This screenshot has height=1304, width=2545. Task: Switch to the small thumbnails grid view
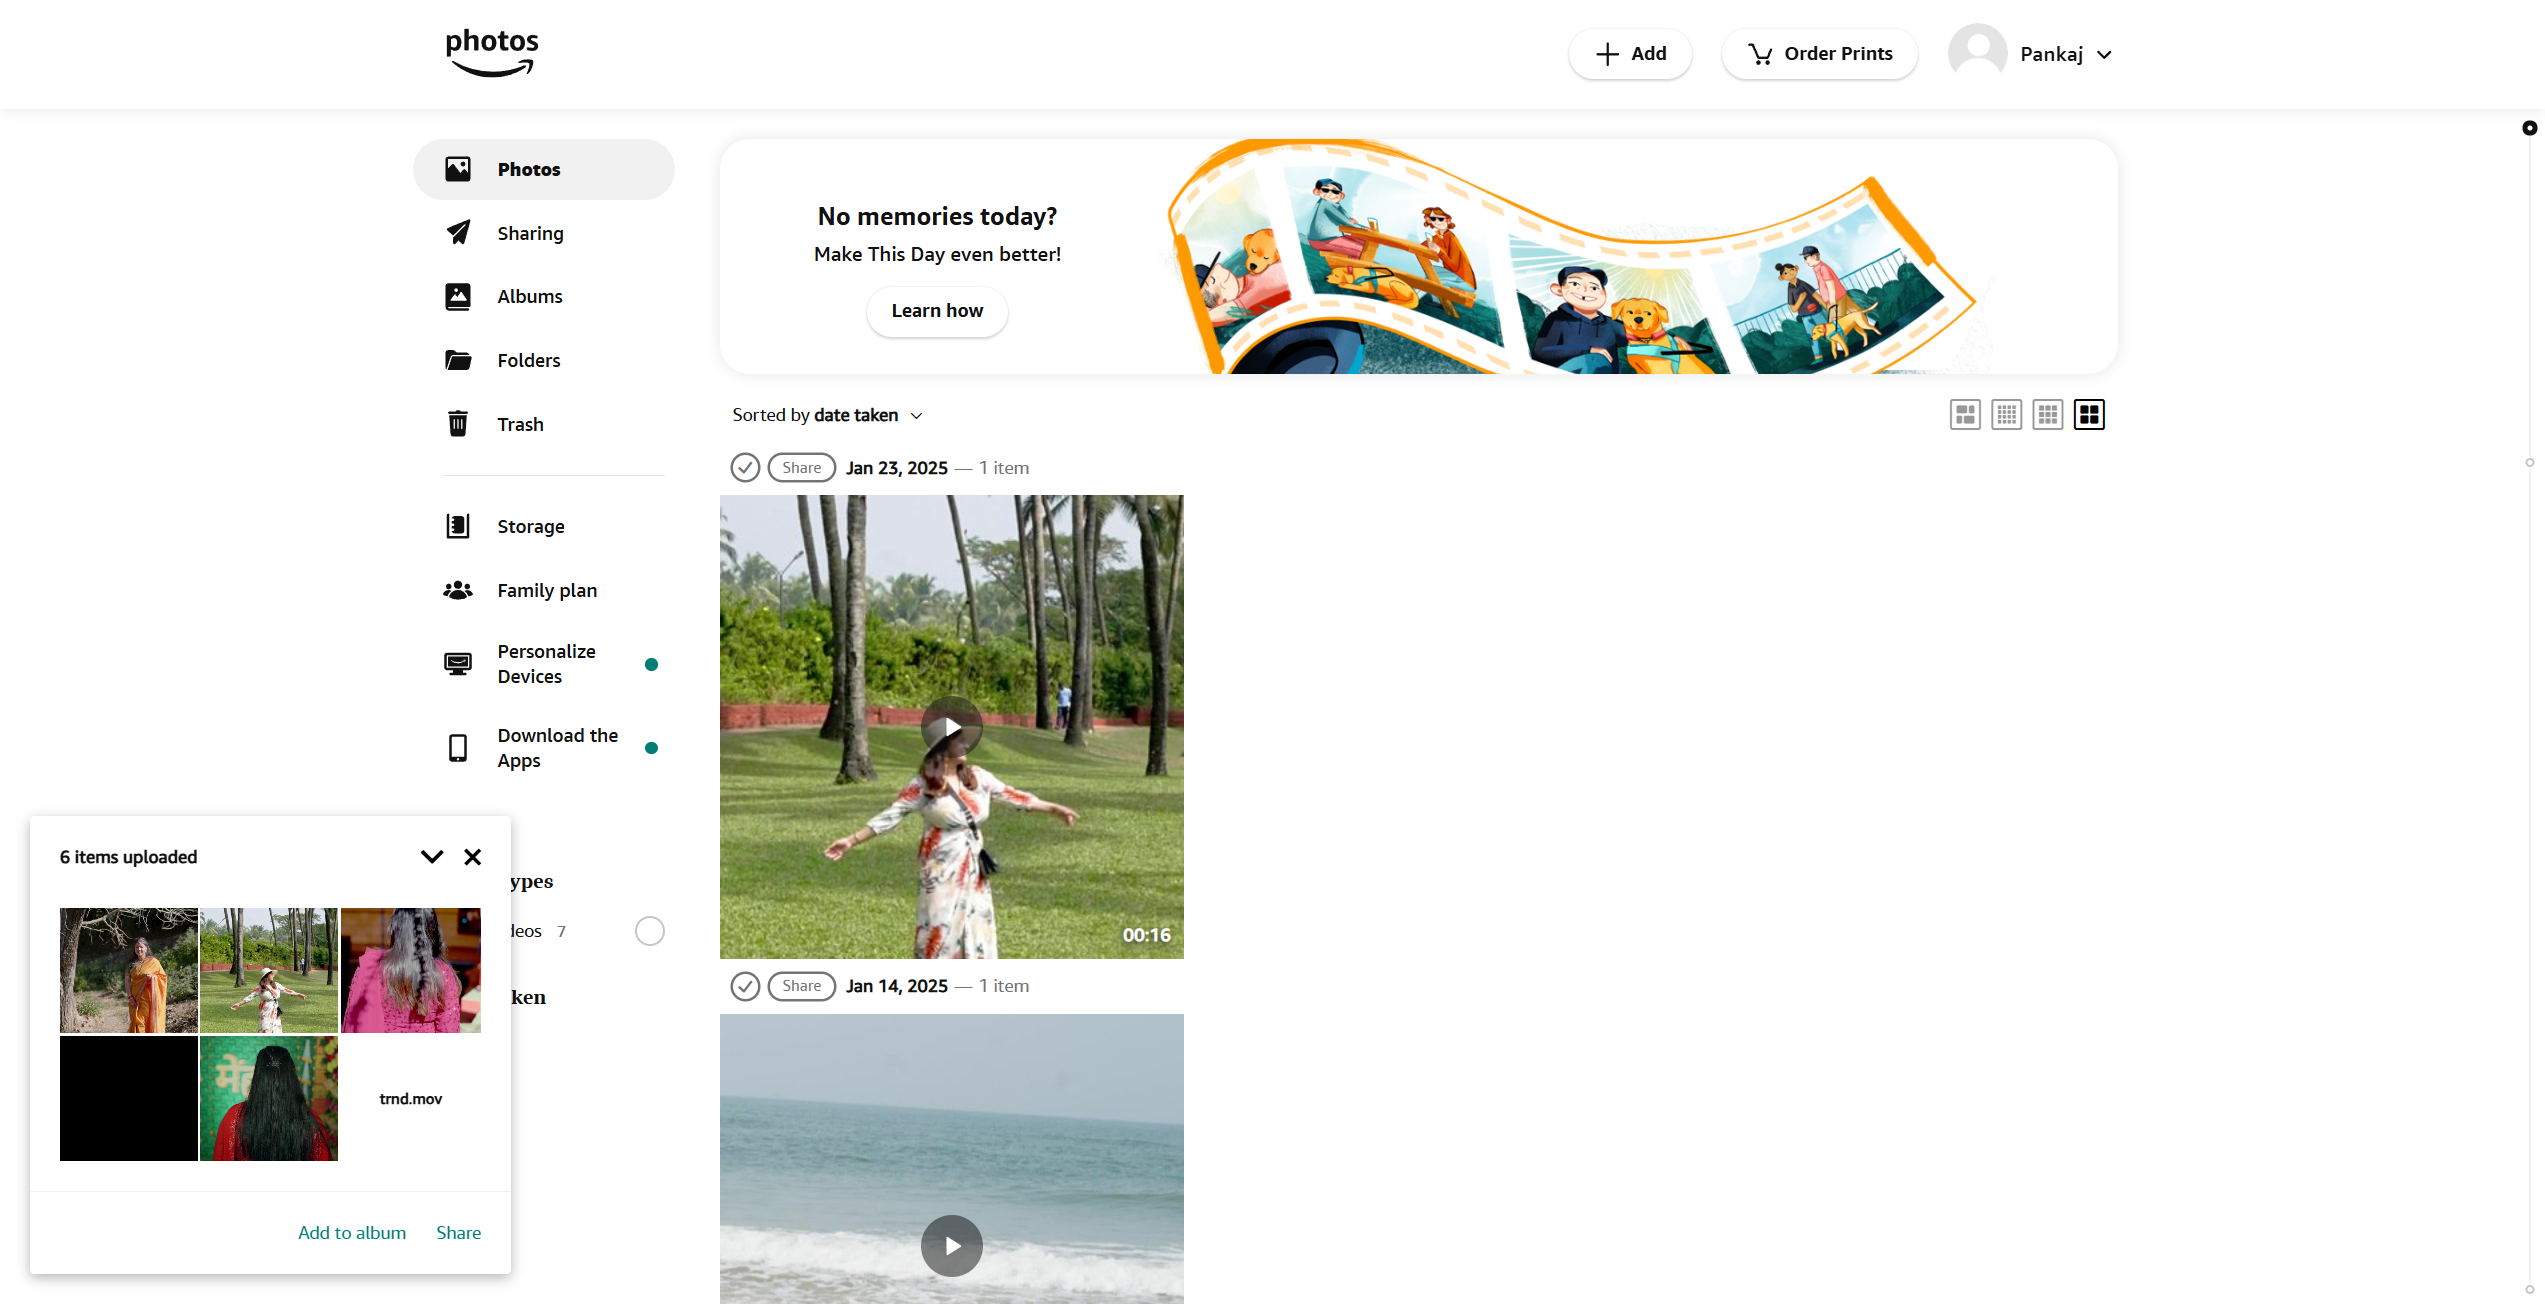tap(2006, 414)
